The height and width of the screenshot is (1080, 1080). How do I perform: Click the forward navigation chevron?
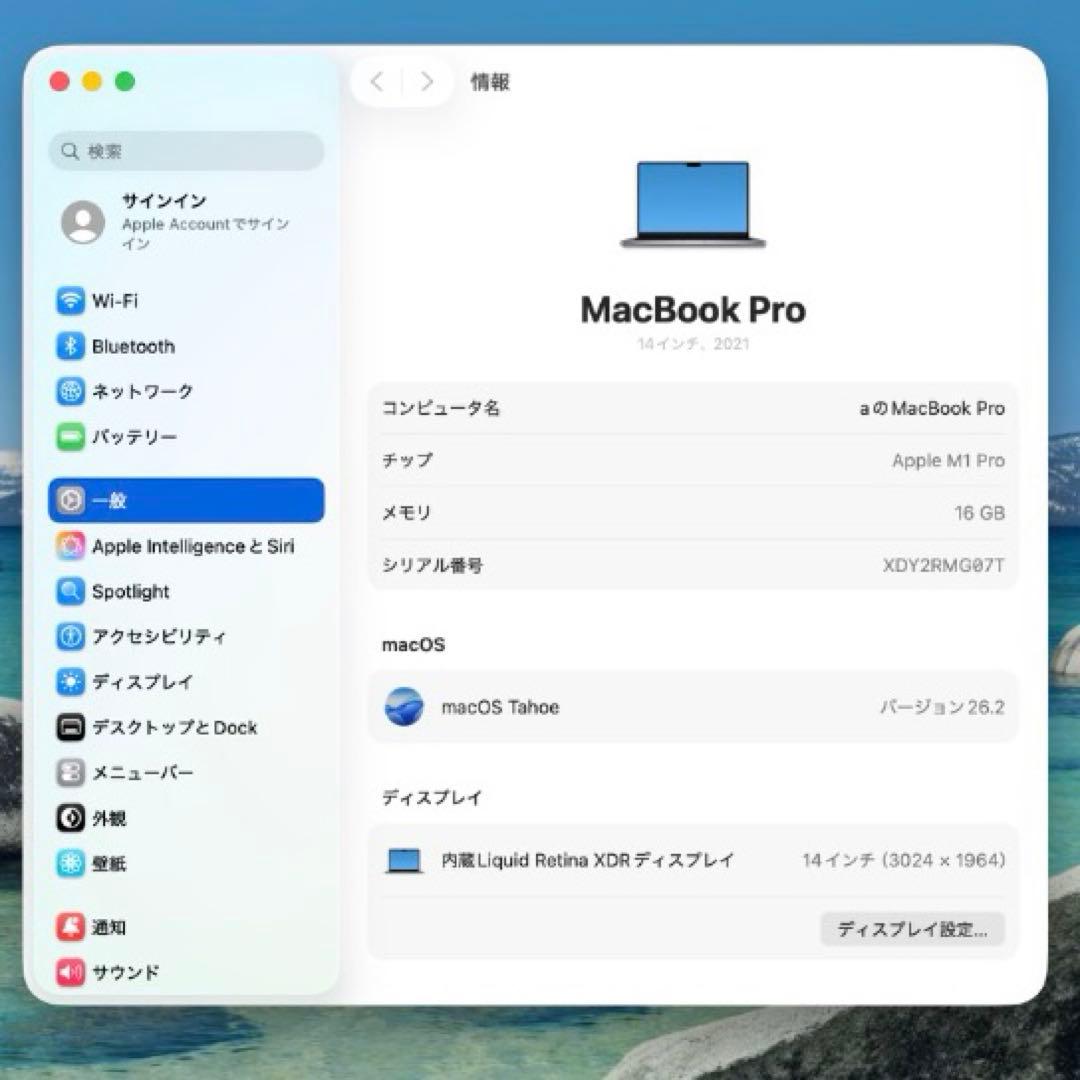point(427,82)
